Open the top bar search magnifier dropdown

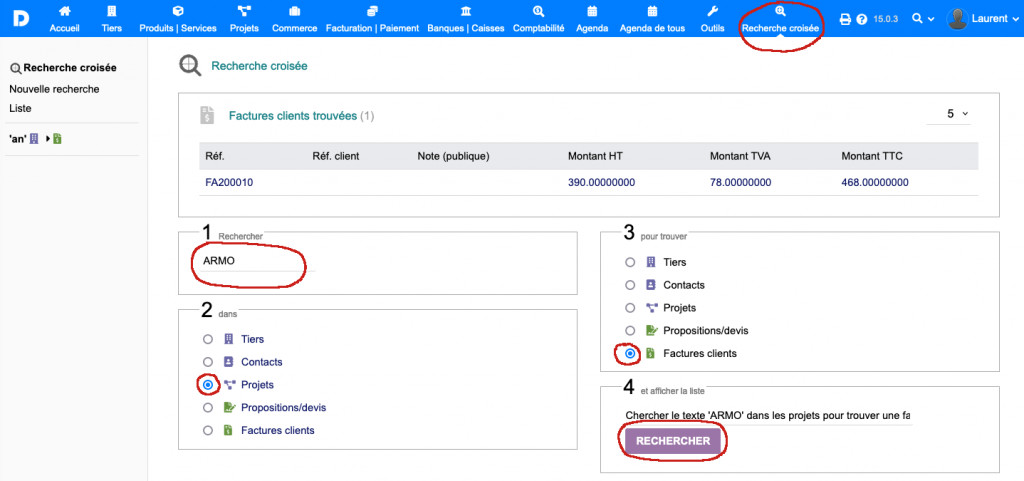click(923, 19)
